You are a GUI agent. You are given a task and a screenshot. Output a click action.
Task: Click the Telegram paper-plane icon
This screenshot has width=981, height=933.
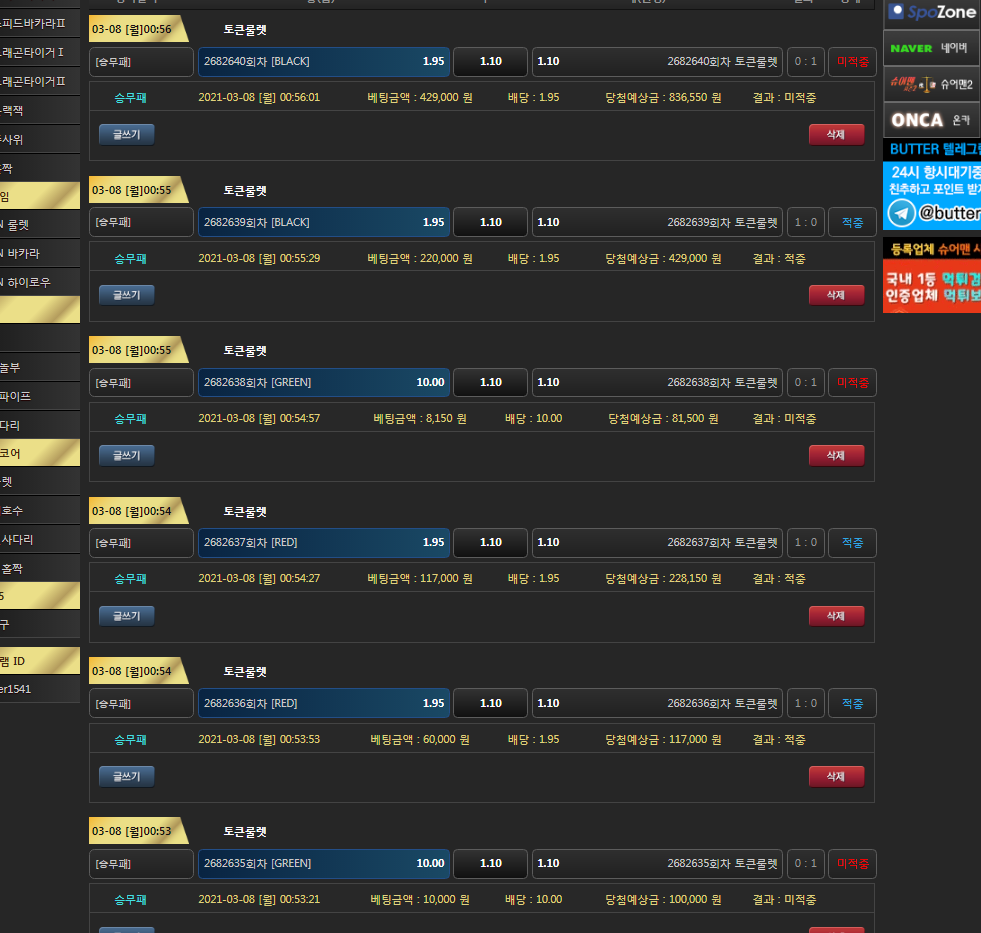coord(901,213)
